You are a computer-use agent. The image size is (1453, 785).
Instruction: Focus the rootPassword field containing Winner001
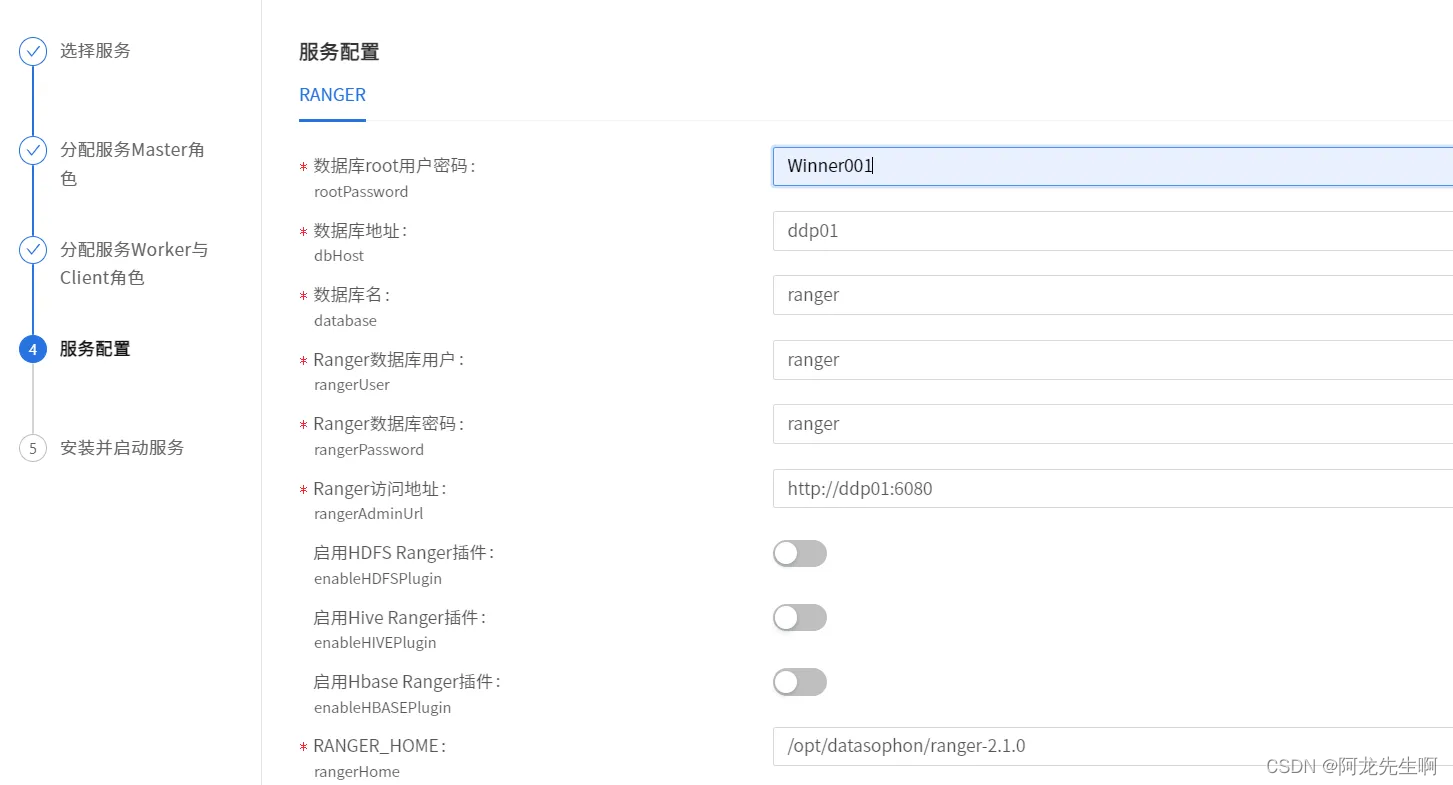coord(1110,166)
